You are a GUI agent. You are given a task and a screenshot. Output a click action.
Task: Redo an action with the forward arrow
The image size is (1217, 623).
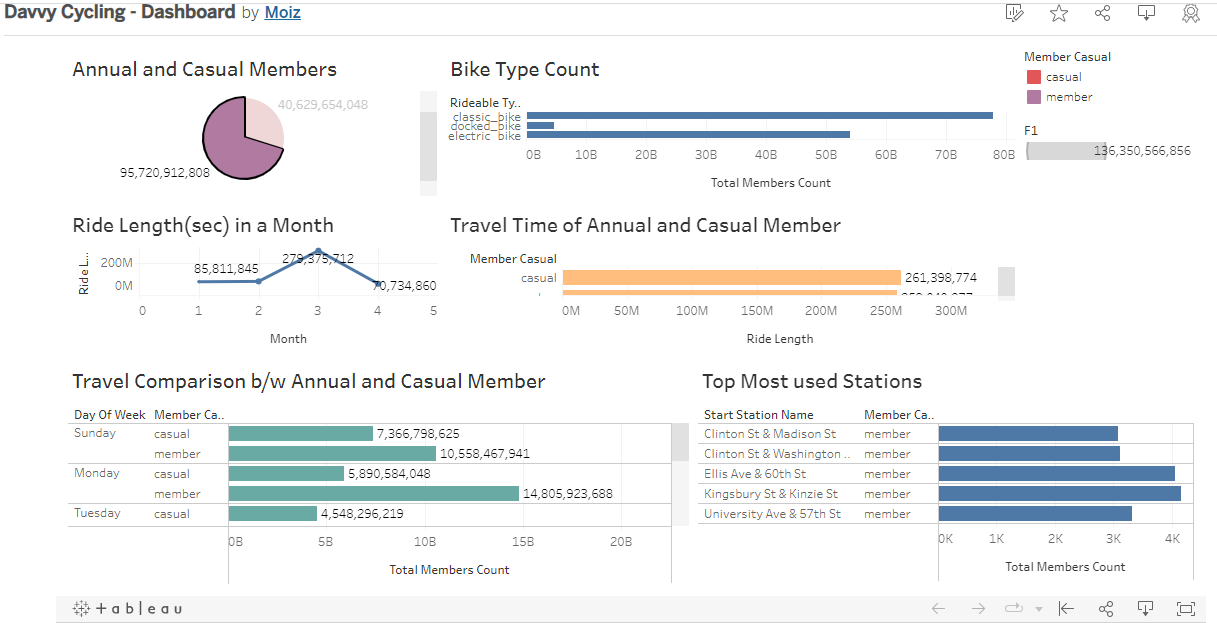[x=978, y=608]
